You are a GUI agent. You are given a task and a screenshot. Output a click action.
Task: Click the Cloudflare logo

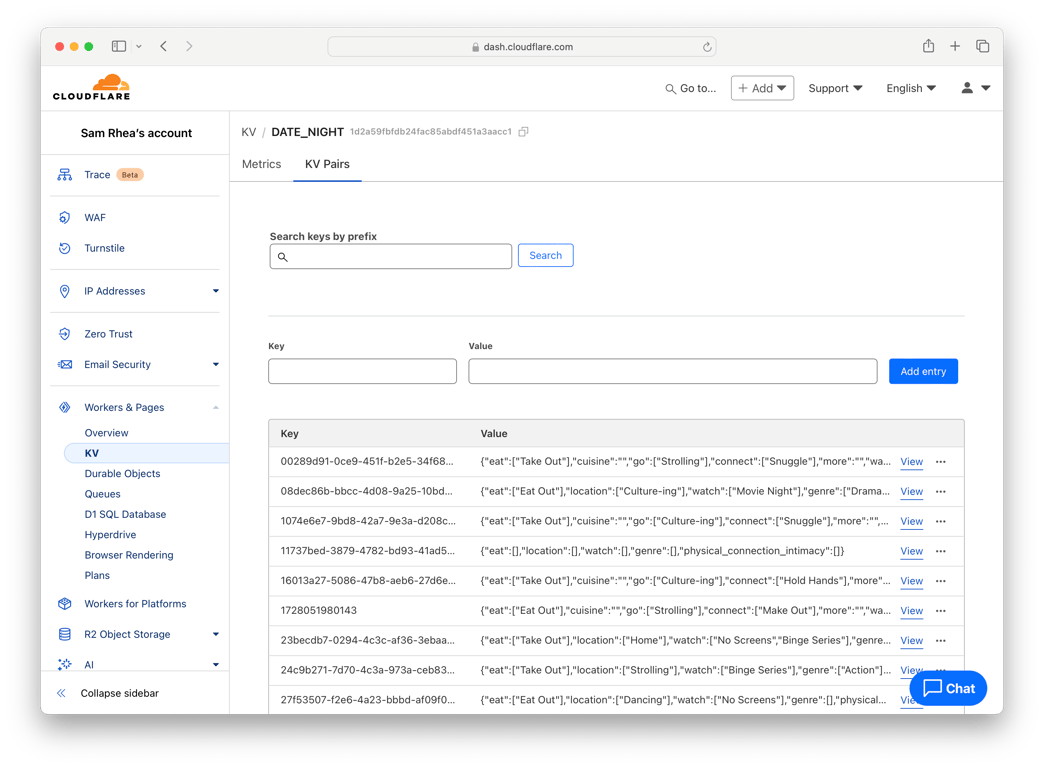91,87
